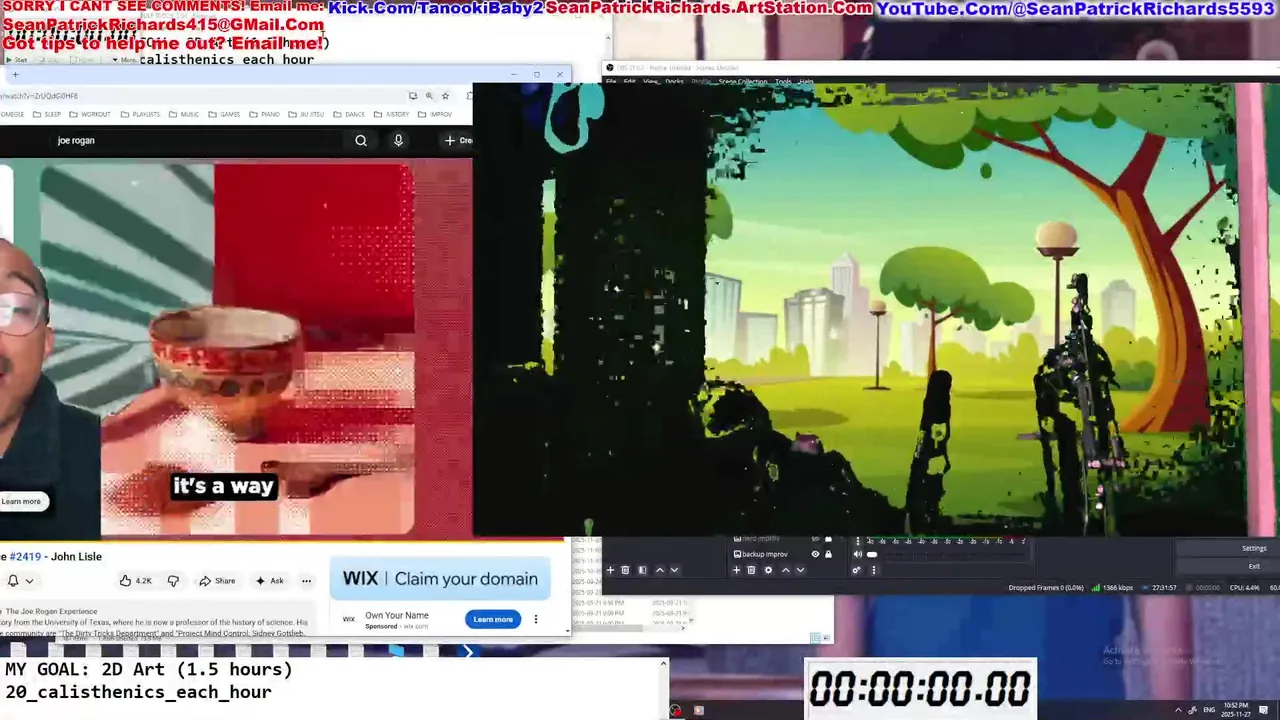Click install app icon in address bar

click(413, 96)
